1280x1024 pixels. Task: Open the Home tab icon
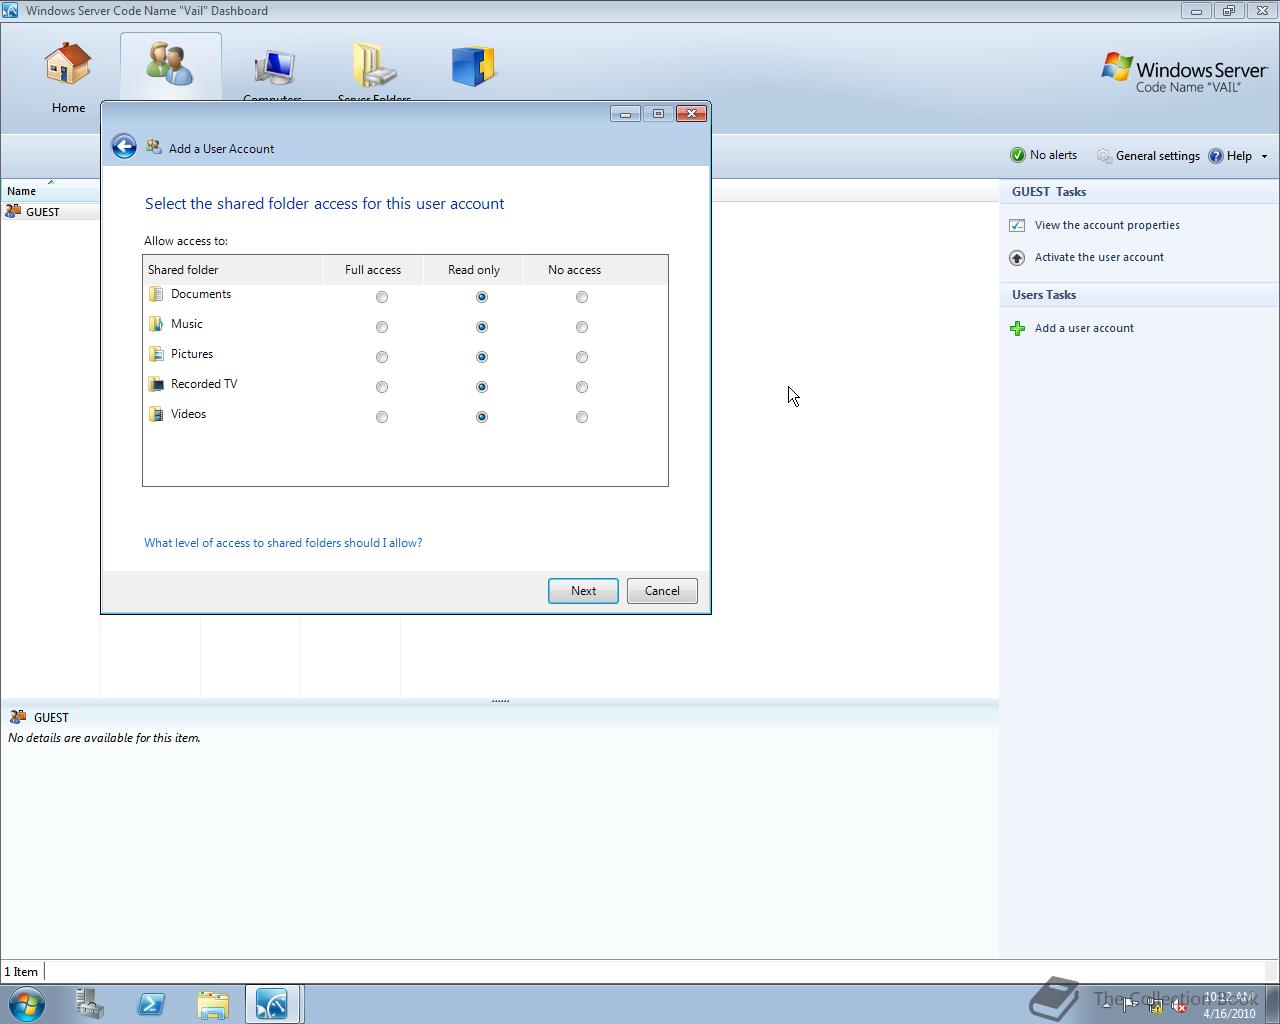coord(68,63)
